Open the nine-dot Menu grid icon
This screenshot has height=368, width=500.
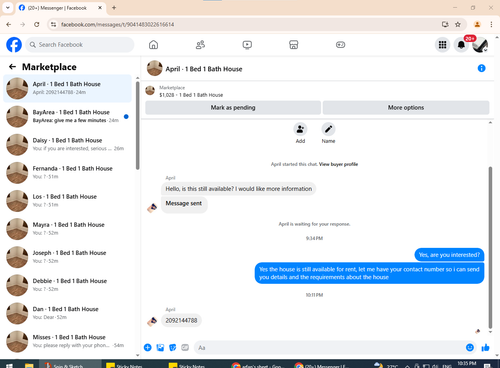(x=442, y=45)
